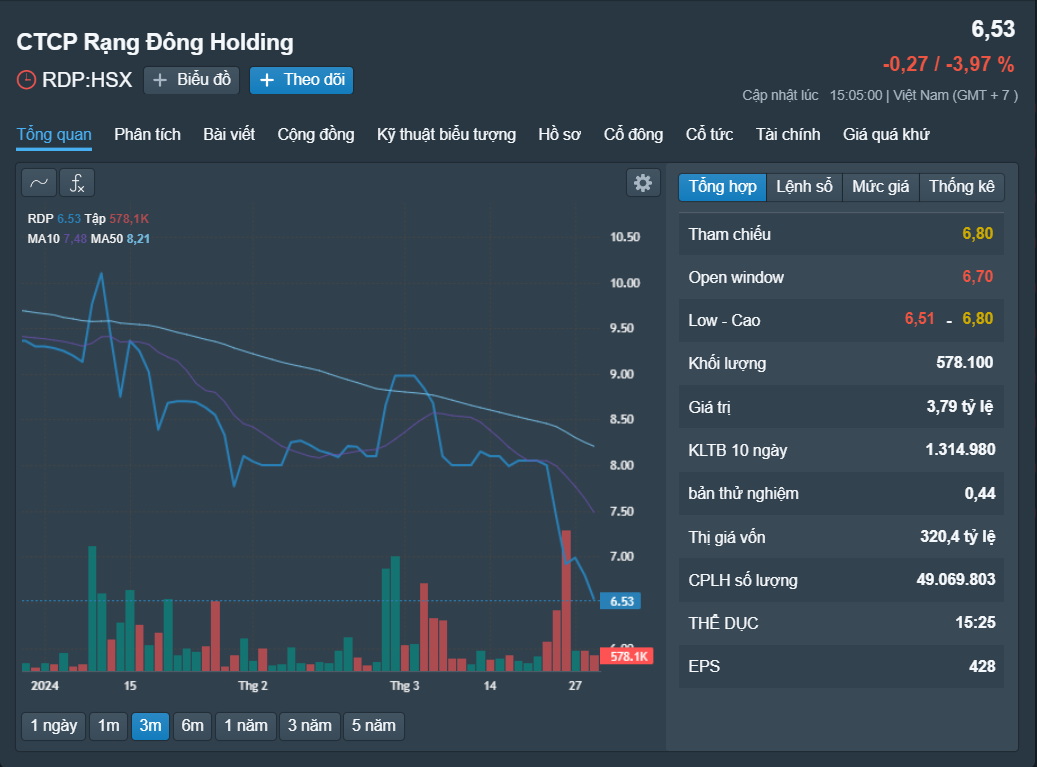The width and height of the screenshot is (1037, 767).
Task: Open the Cổ tức tab
Action: (709, 135)
